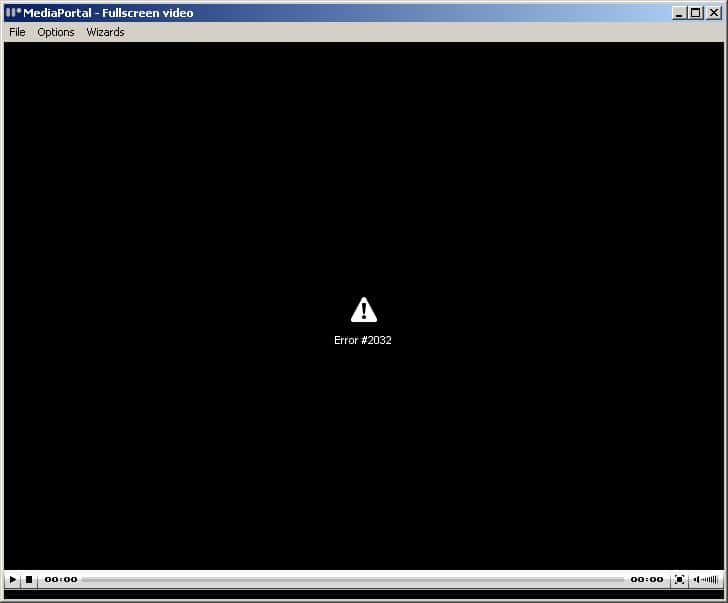Click the Error #2032 message text
The width and height of the screenshot is (728, 603).
(363, 340)
